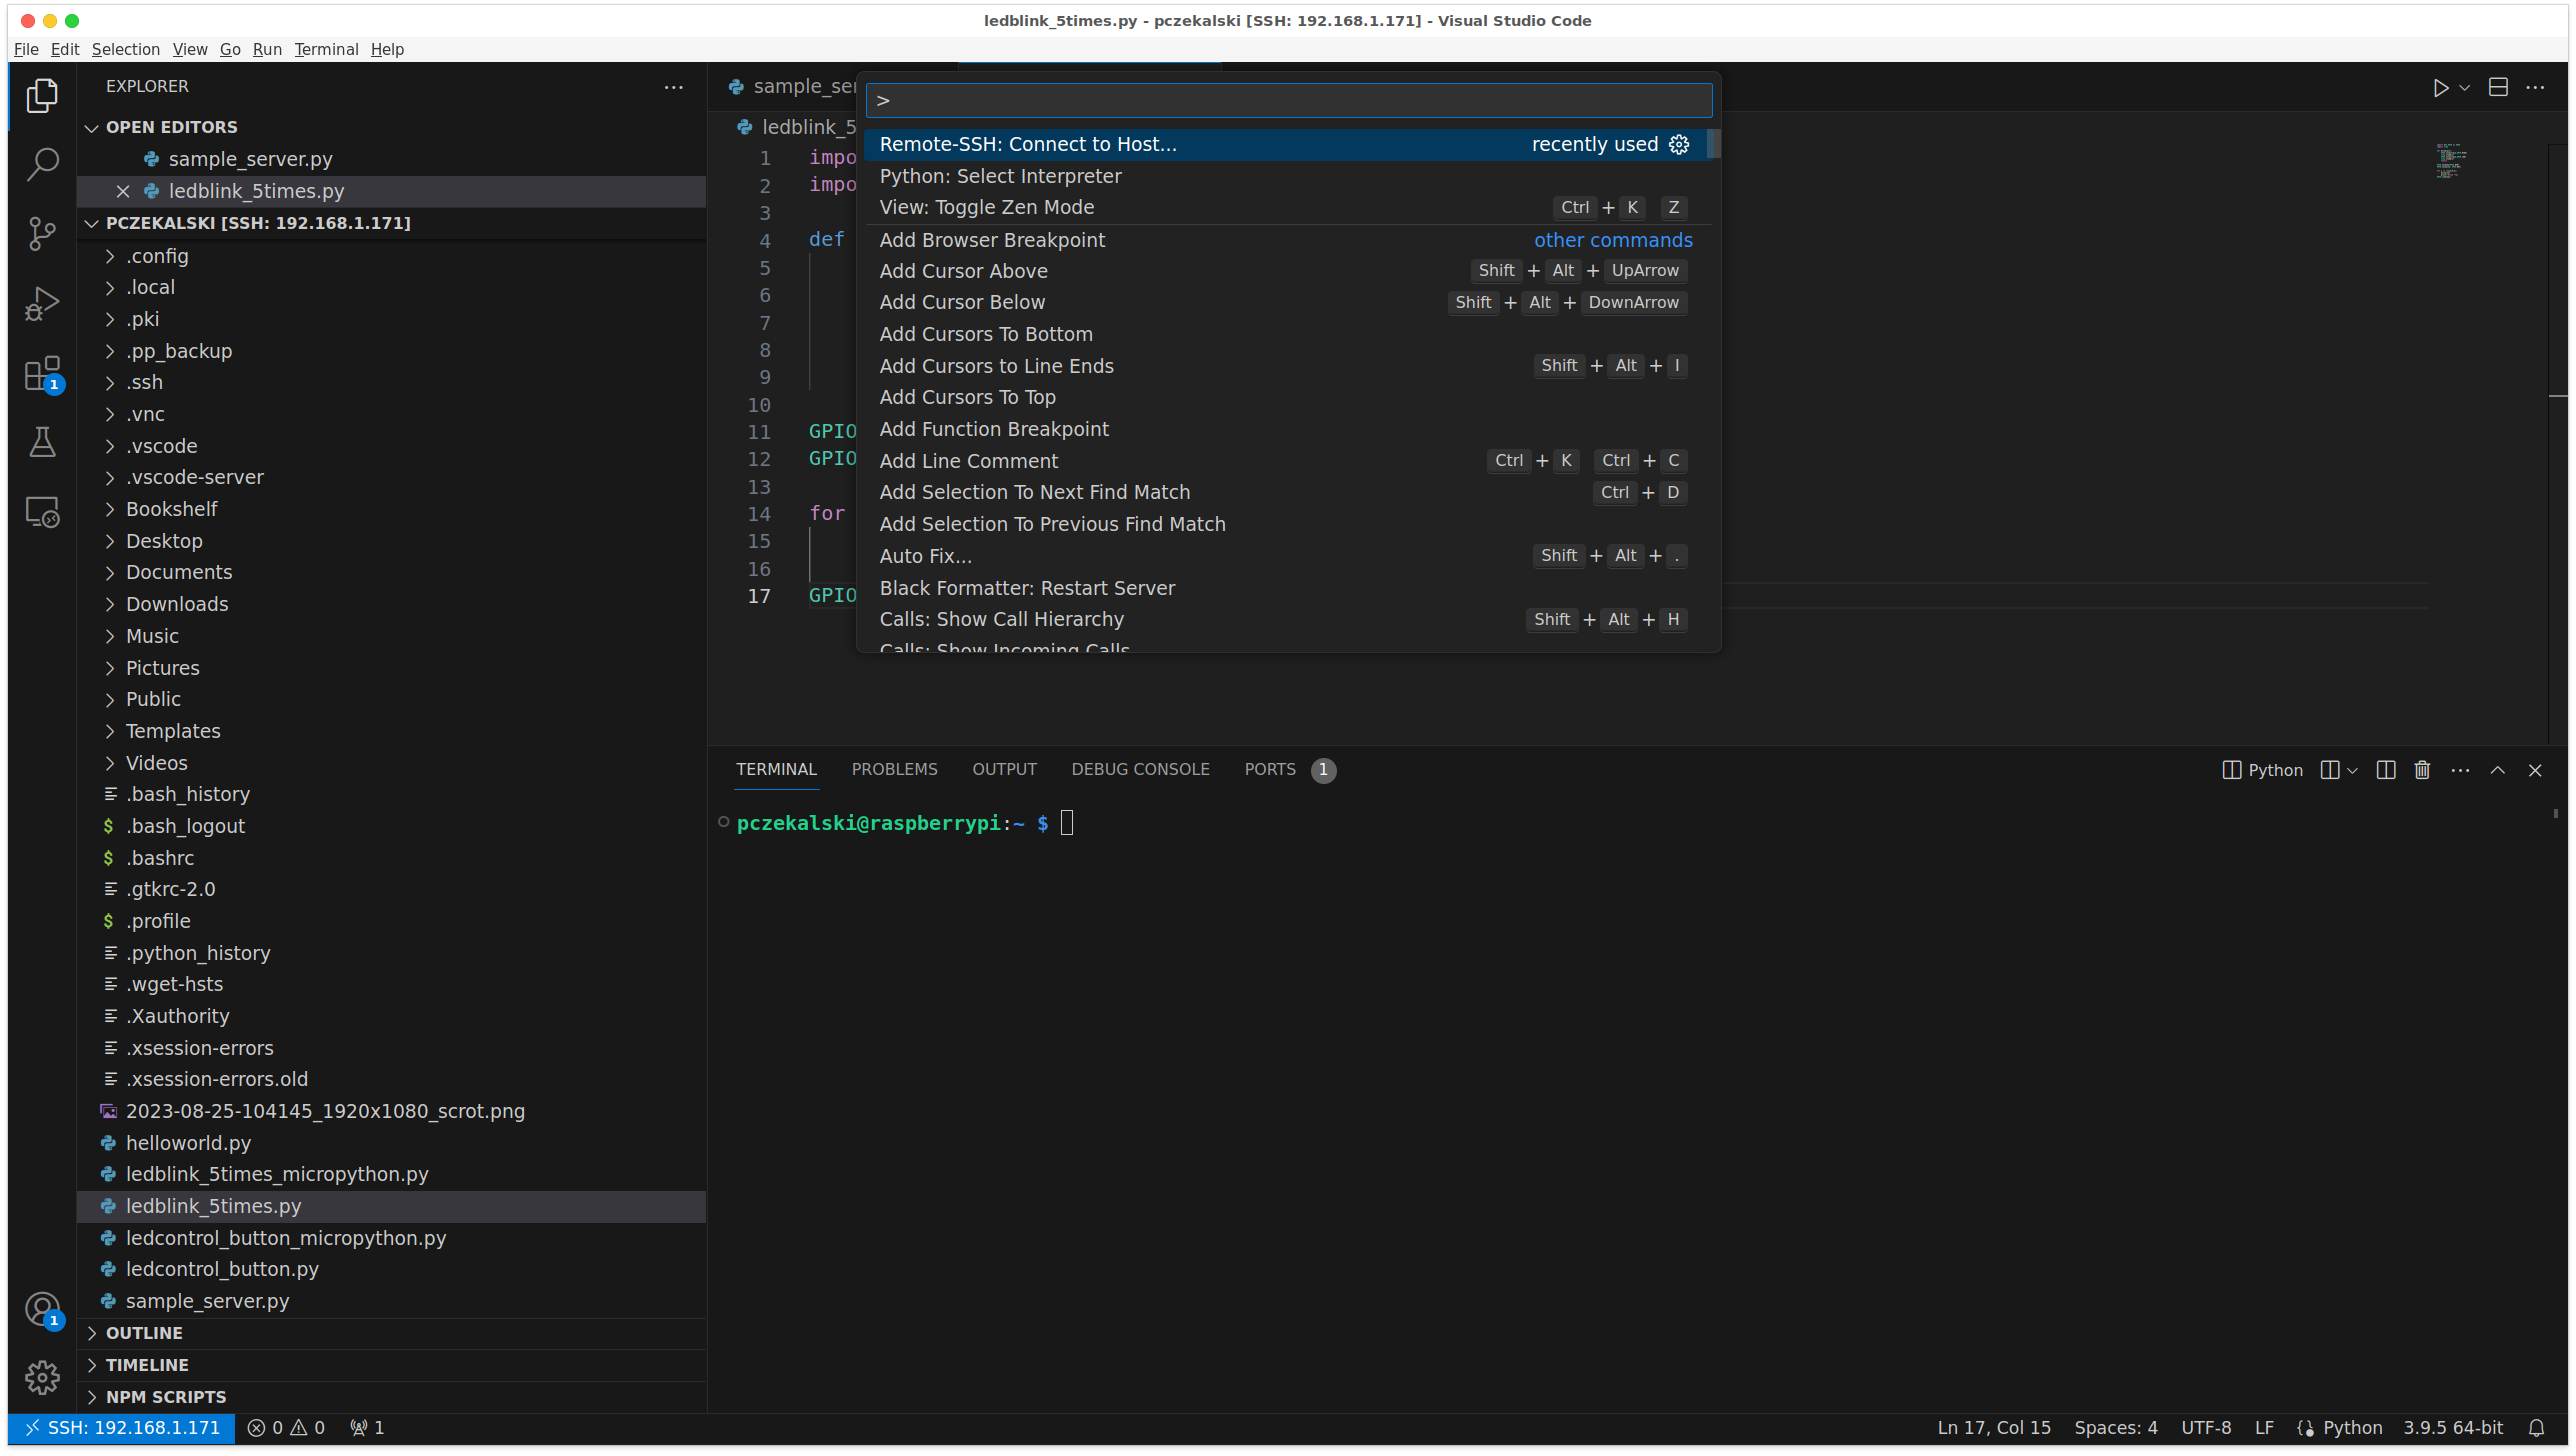Configure keybinding gear for Remote-SSH command

[1679, 144]
